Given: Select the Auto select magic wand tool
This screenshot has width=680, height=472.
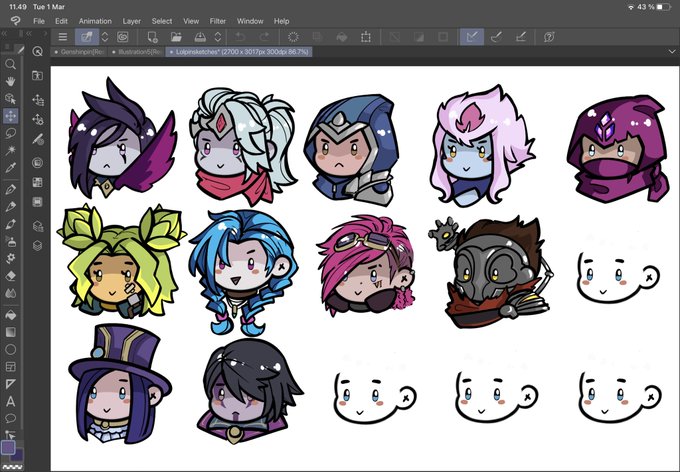Looking at the screenshot, I should [10, 151].
